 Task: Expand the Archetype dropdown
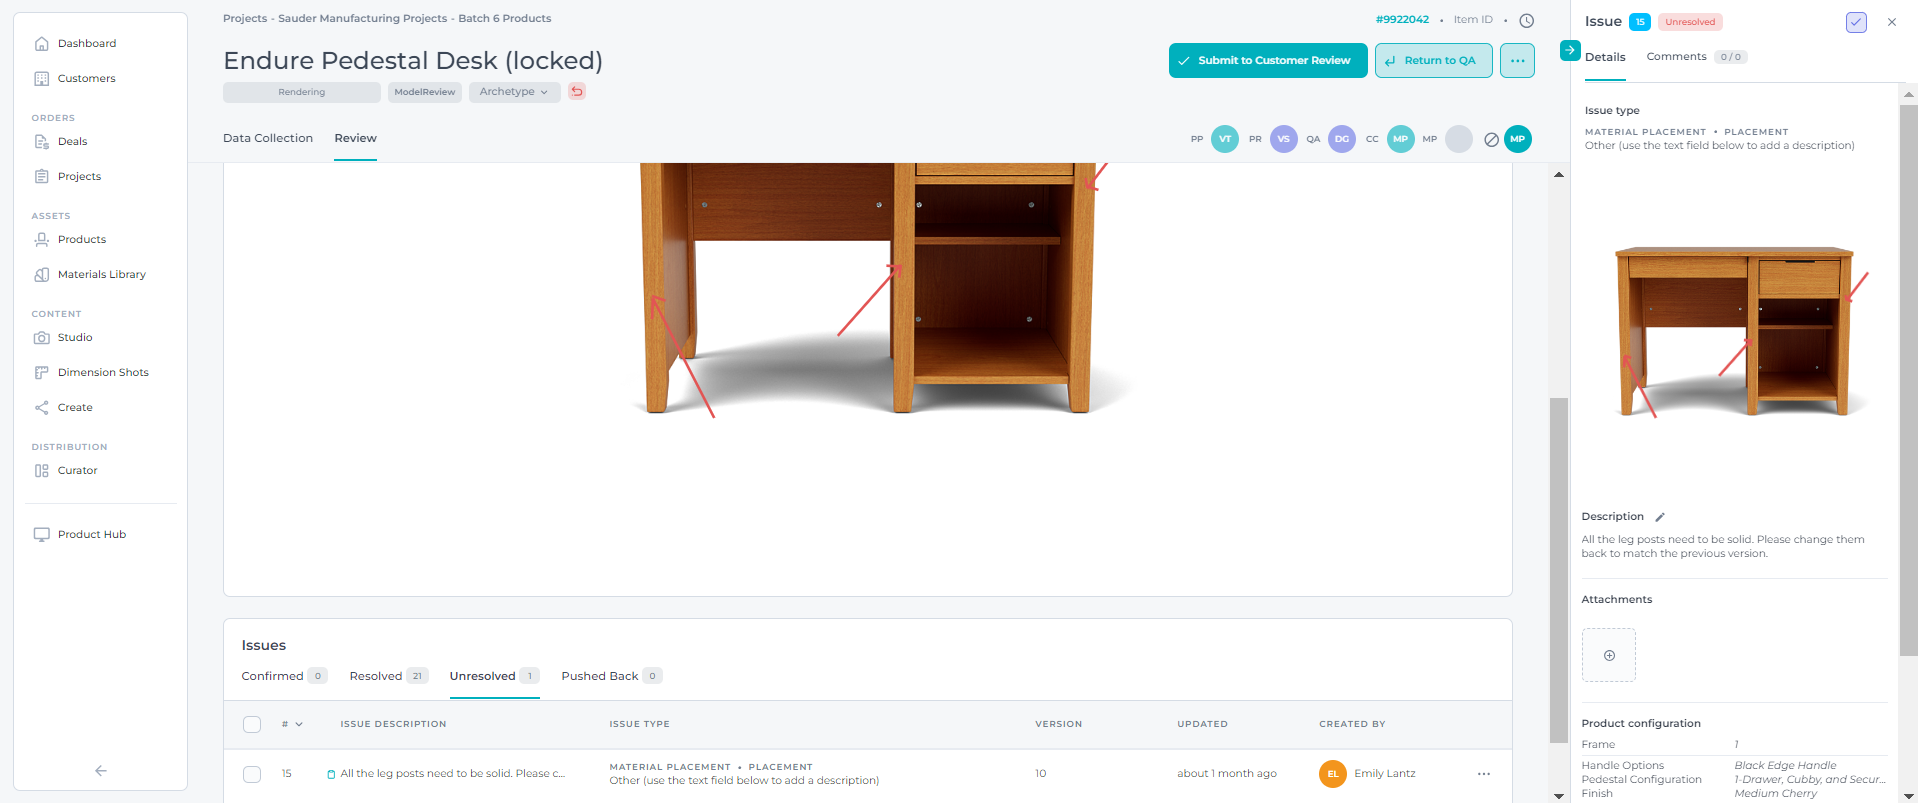(x=514, y=92)
